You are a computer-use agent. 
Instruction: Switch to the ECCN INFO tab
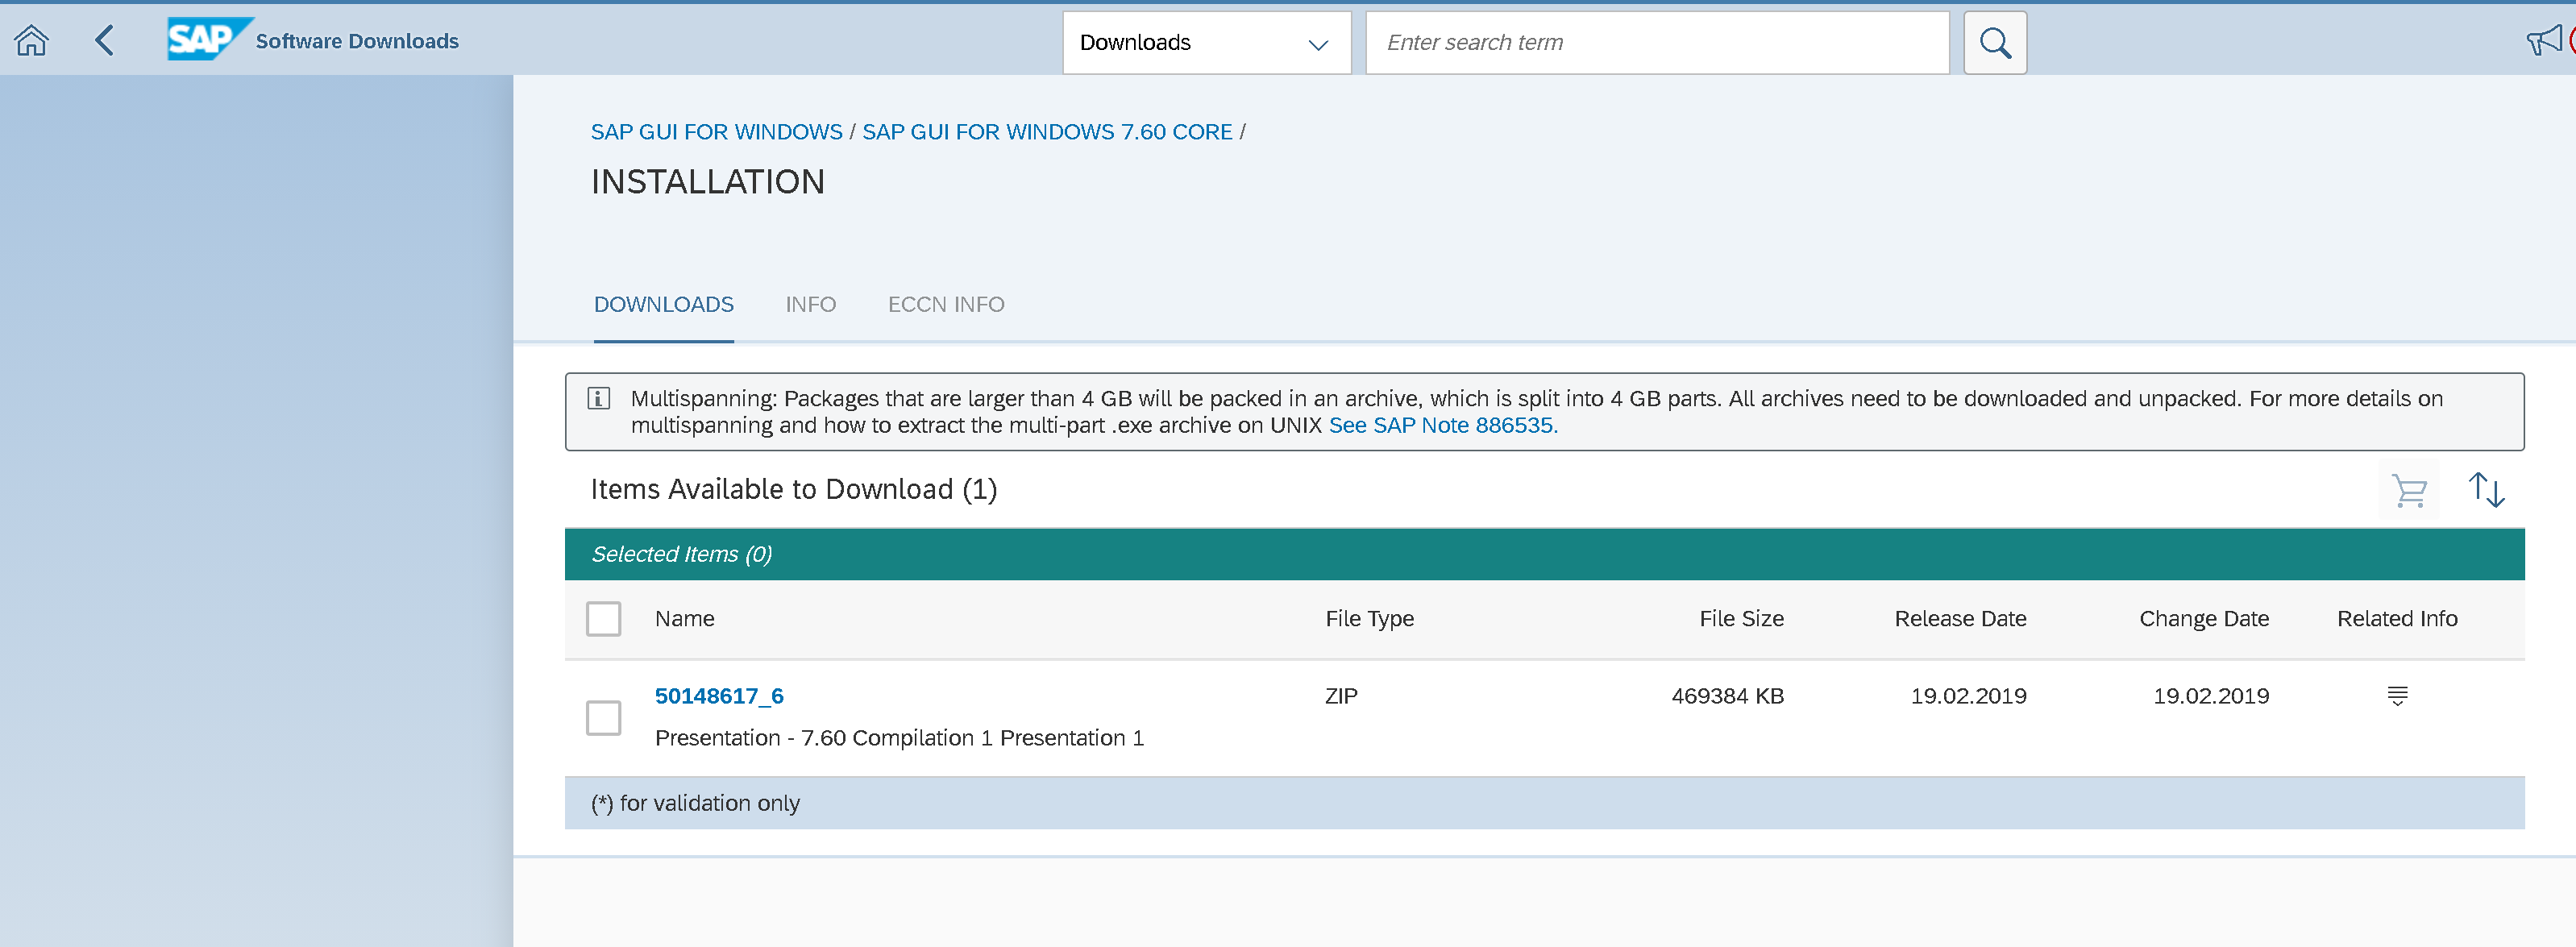click(x=946, y=304)
